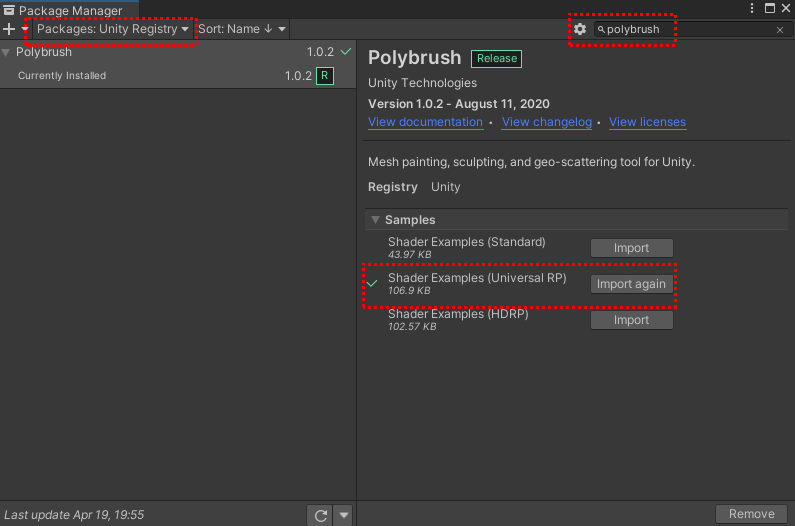795x526 pixels.
Task: Maximize the Package Manager window
Action: pos(770,8)
